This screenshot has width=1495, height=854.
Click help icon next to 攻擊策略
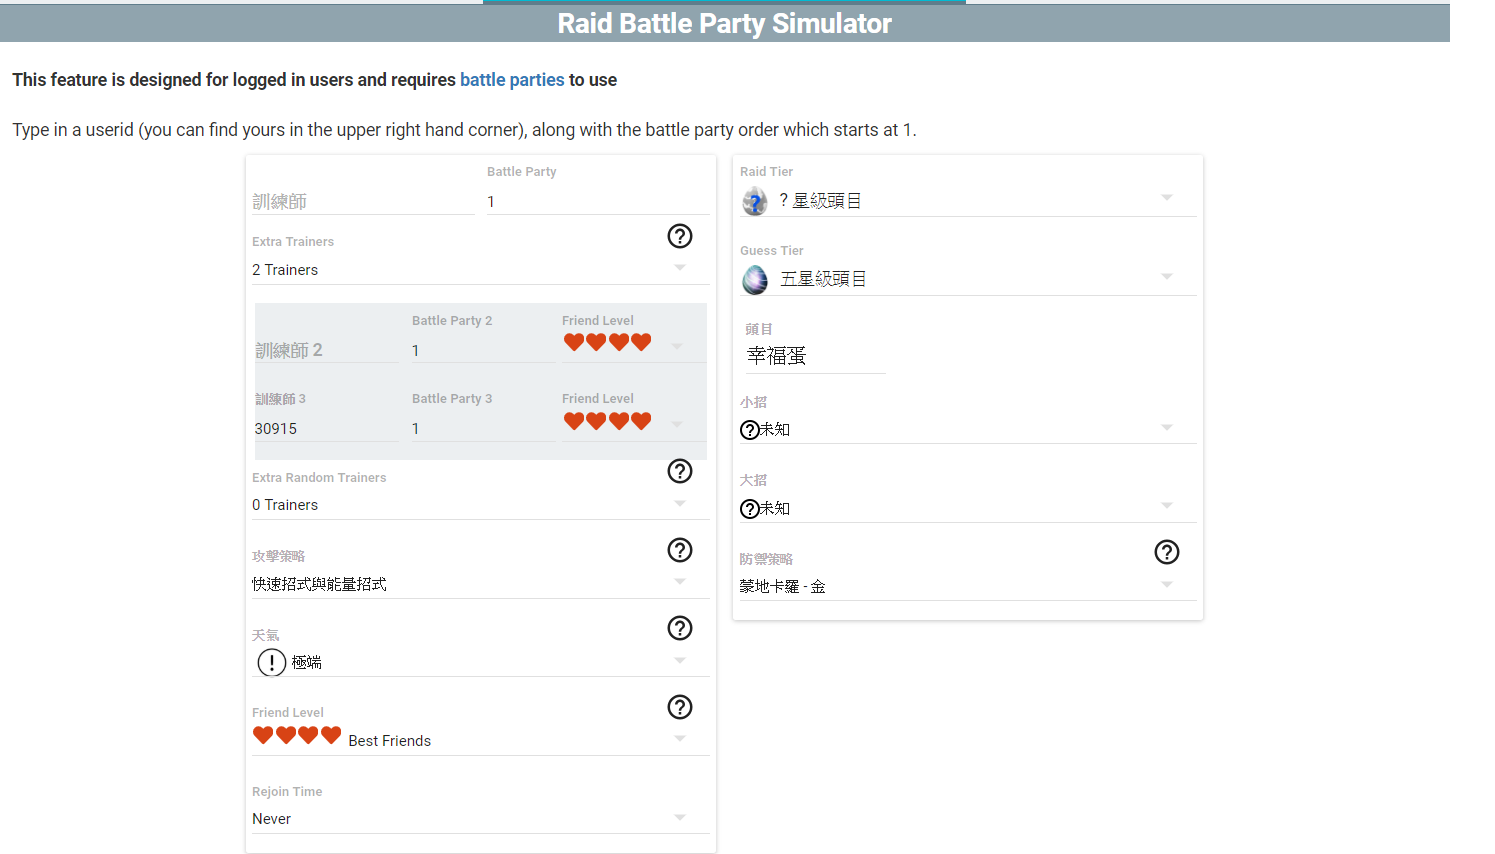[679, 550]
